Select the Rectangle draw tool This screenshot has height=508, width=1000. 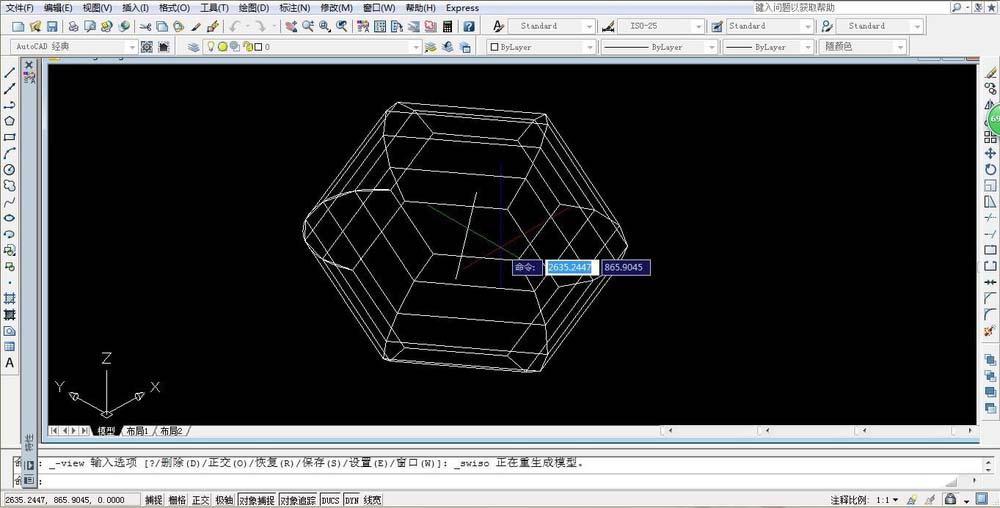[x=10, y=137]
